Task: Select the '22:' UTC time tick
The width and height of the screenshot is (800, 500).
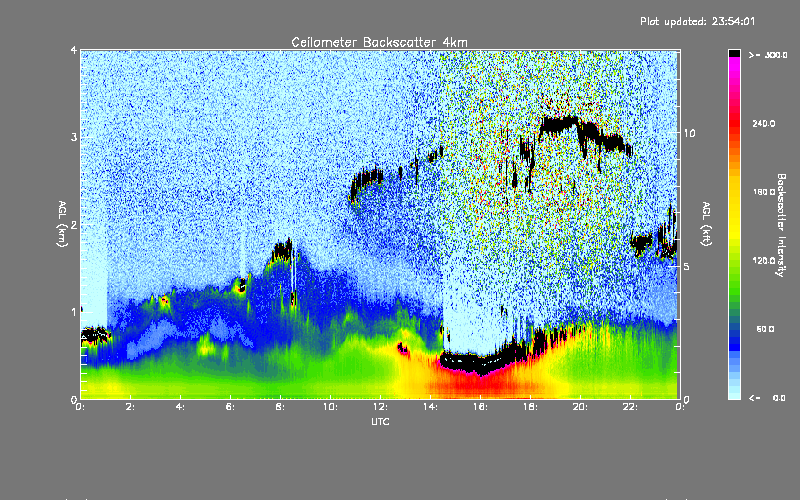Action: click(x=630, y=407)
